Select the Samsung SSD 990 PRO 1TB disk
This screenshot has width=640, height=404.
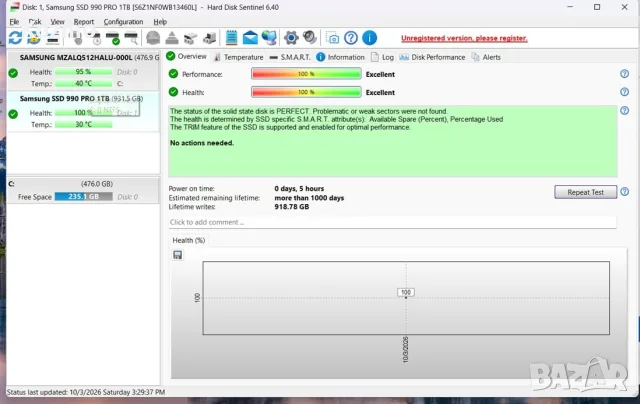point(83,111)
